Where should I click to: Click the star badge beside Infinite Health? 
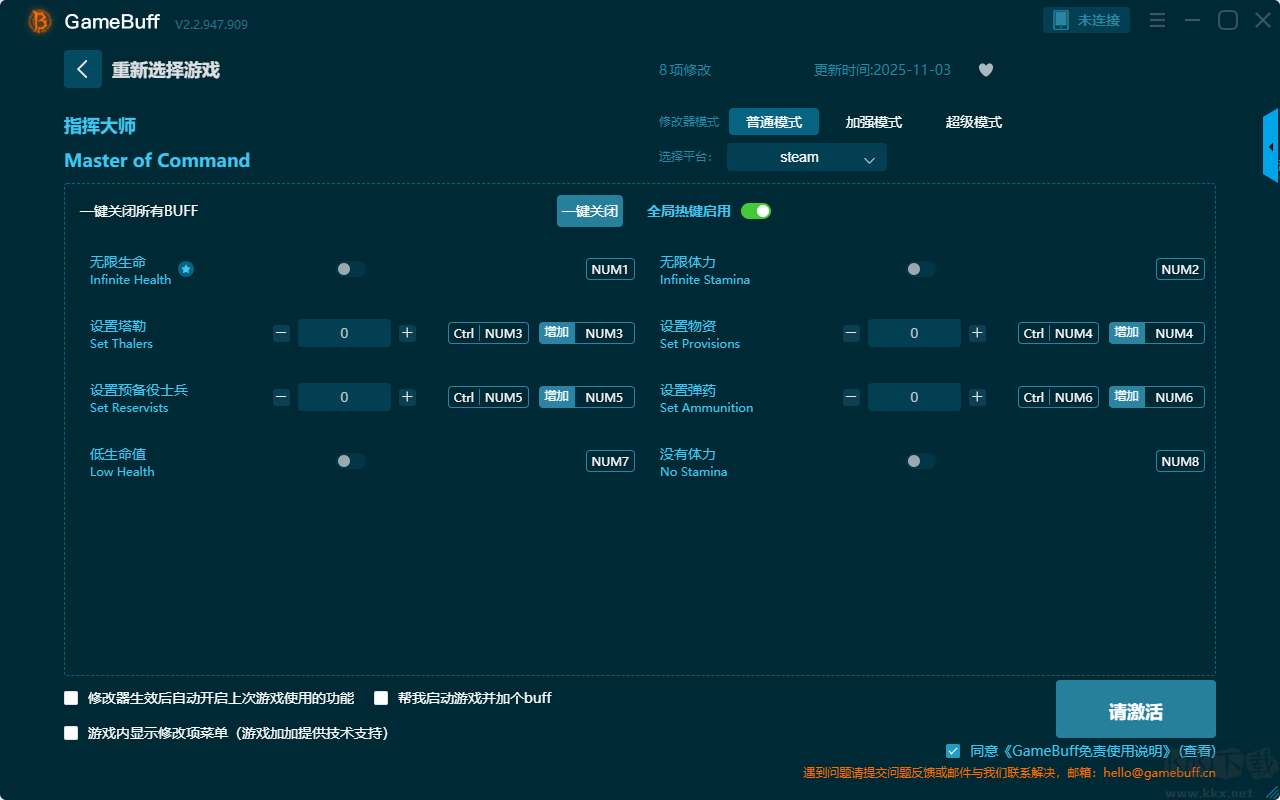pos(186,269)
